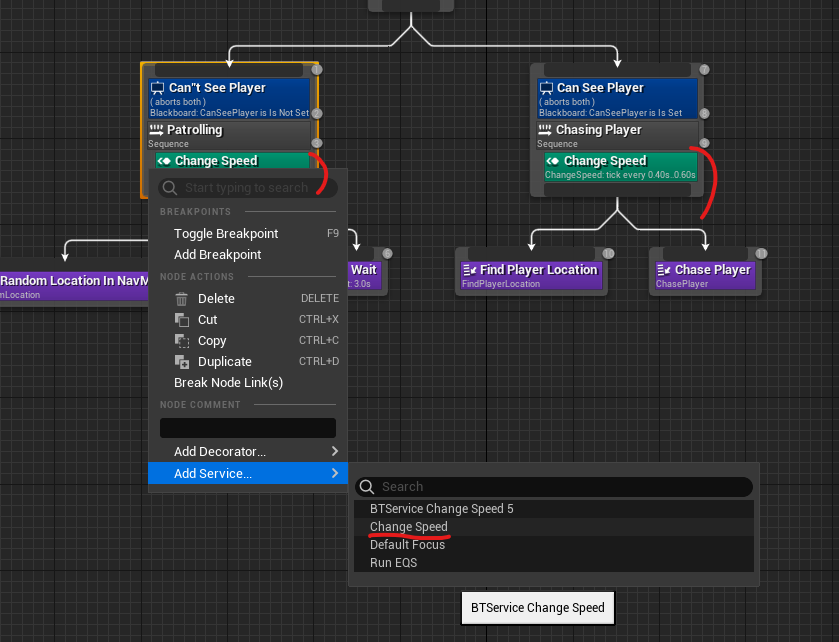The height and width of the screenshot is (642, 839).
Task: Choose Copy in the context menu
Action: (x=248, y=341)
